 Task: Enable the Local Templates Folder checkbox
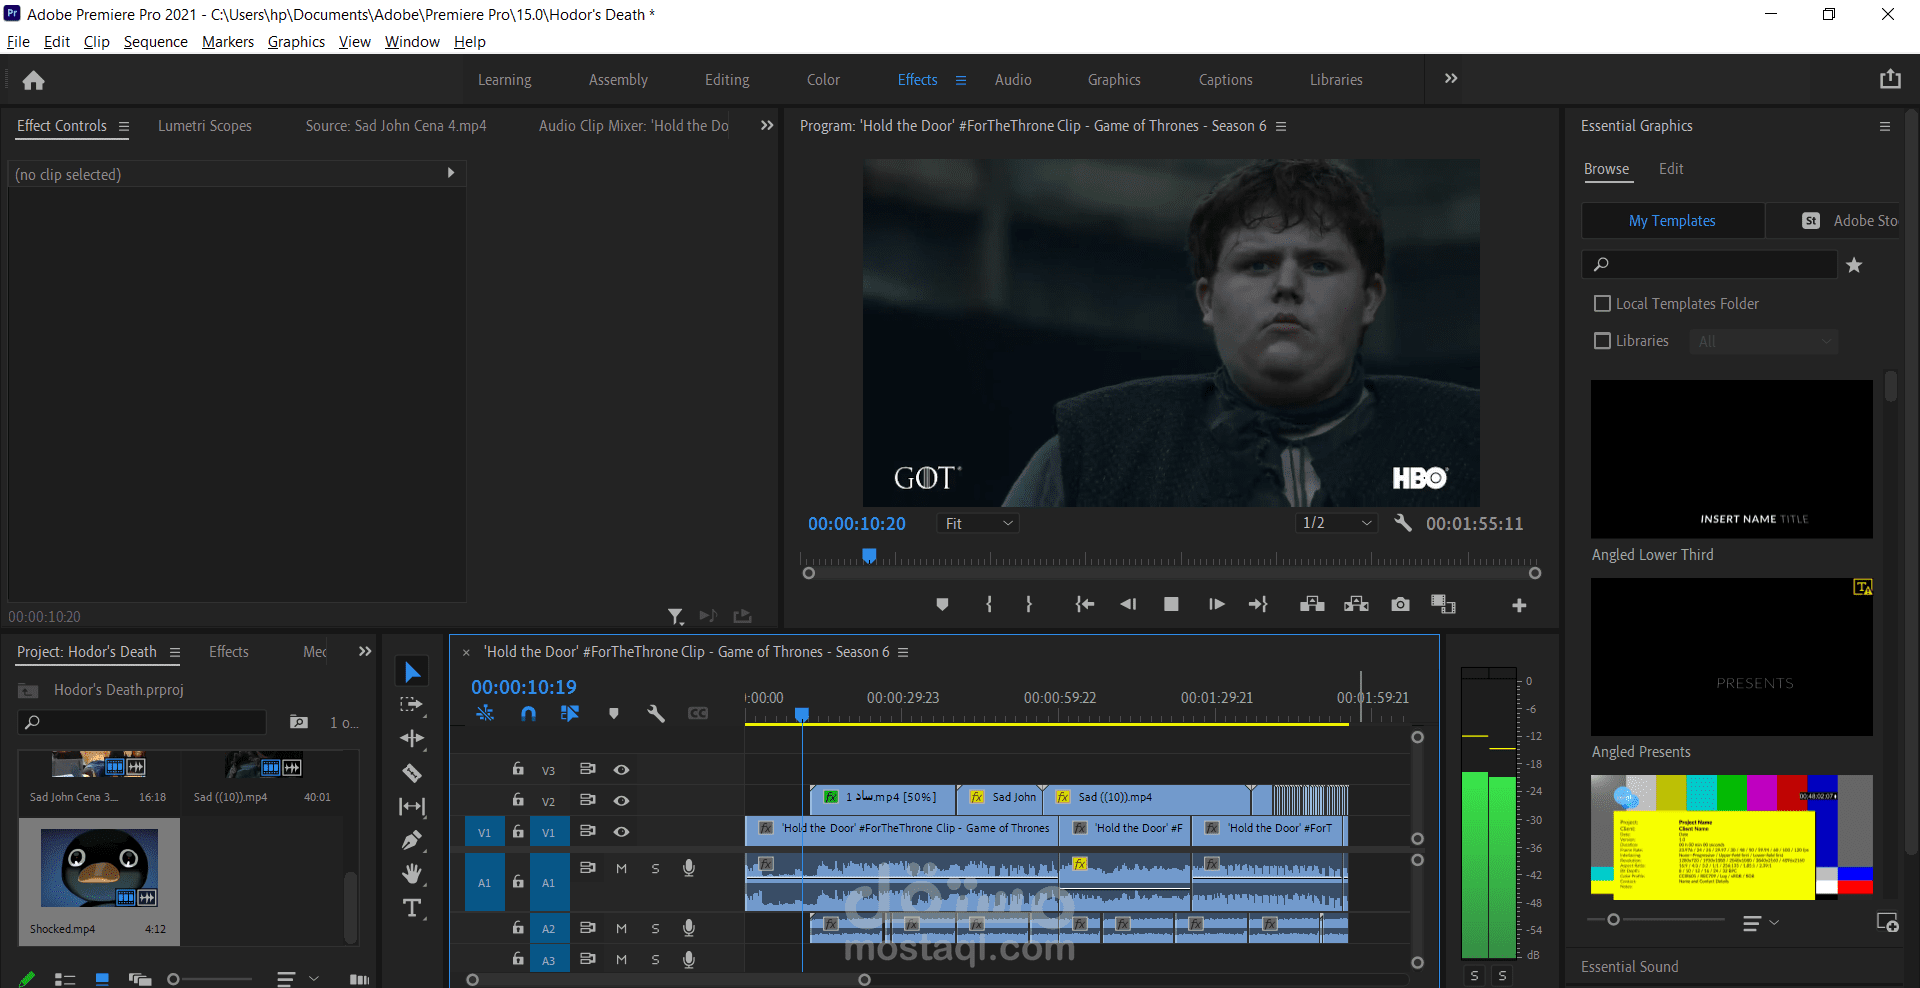pyautogui.click(x=1602, y=303)
